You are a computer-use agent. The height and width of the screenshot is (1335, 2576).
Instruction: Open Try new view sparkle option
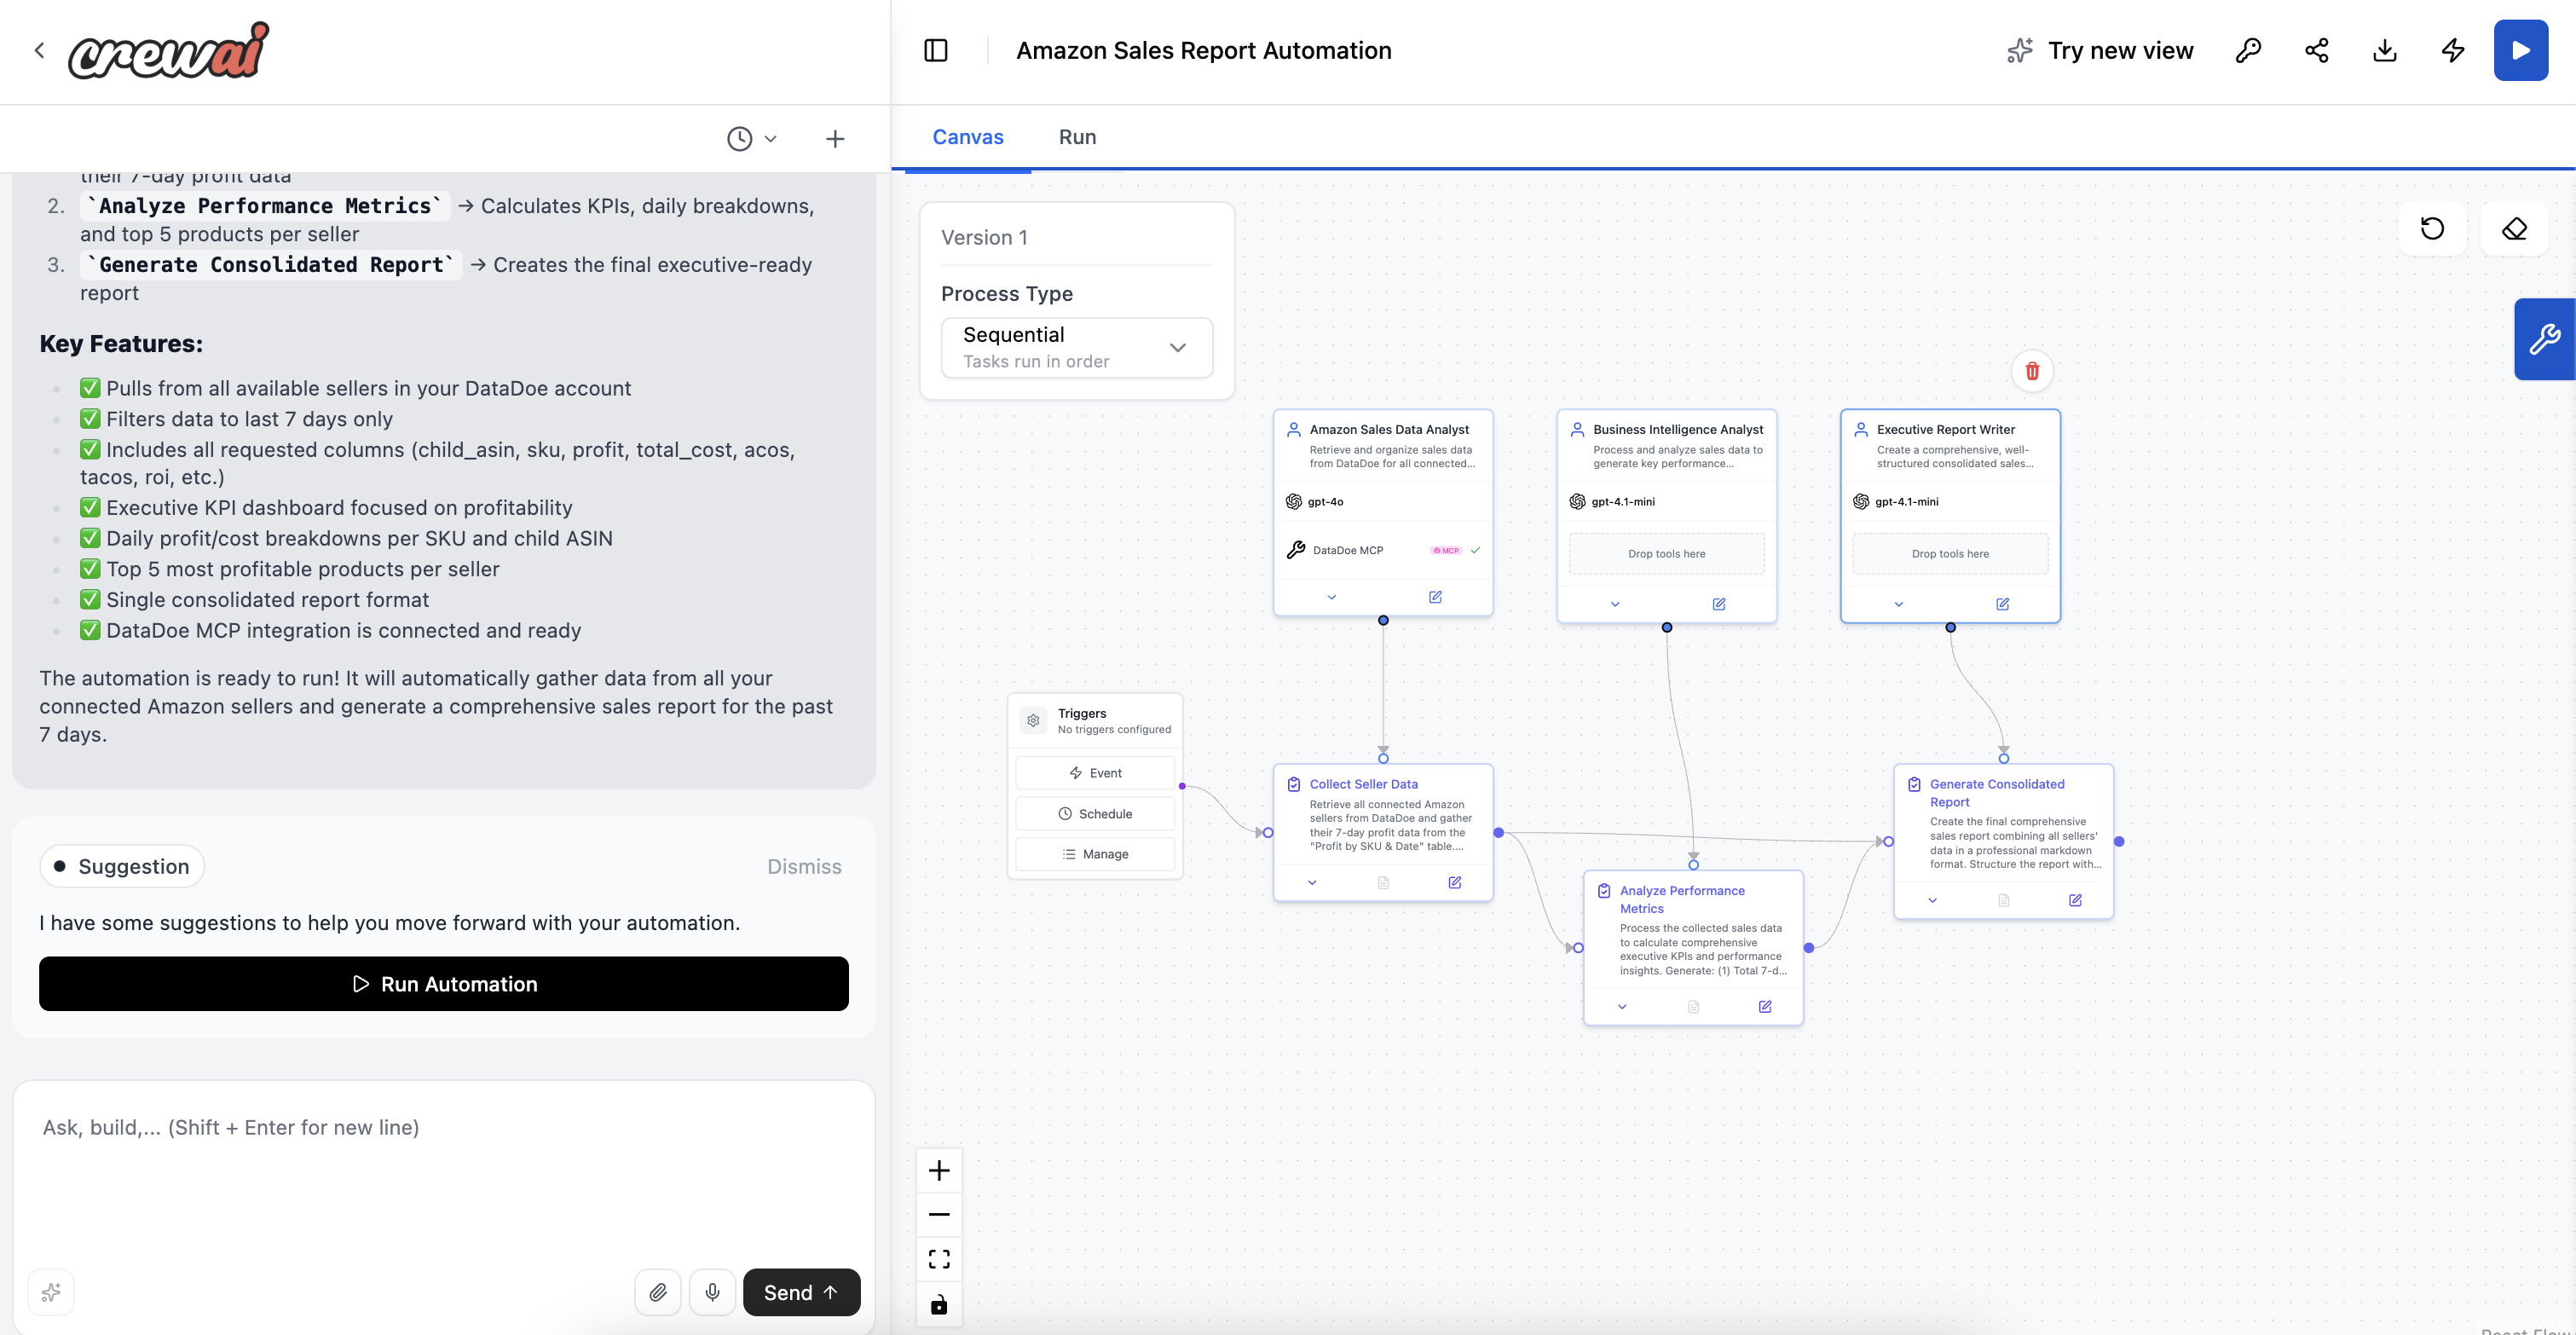2100,51
